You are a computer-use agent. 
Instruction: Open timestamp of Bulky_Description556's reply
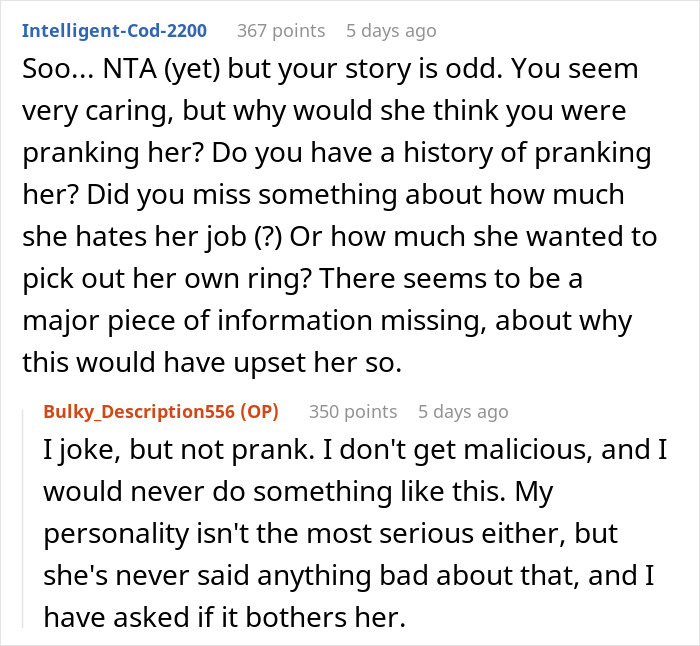tap(463, 411)
